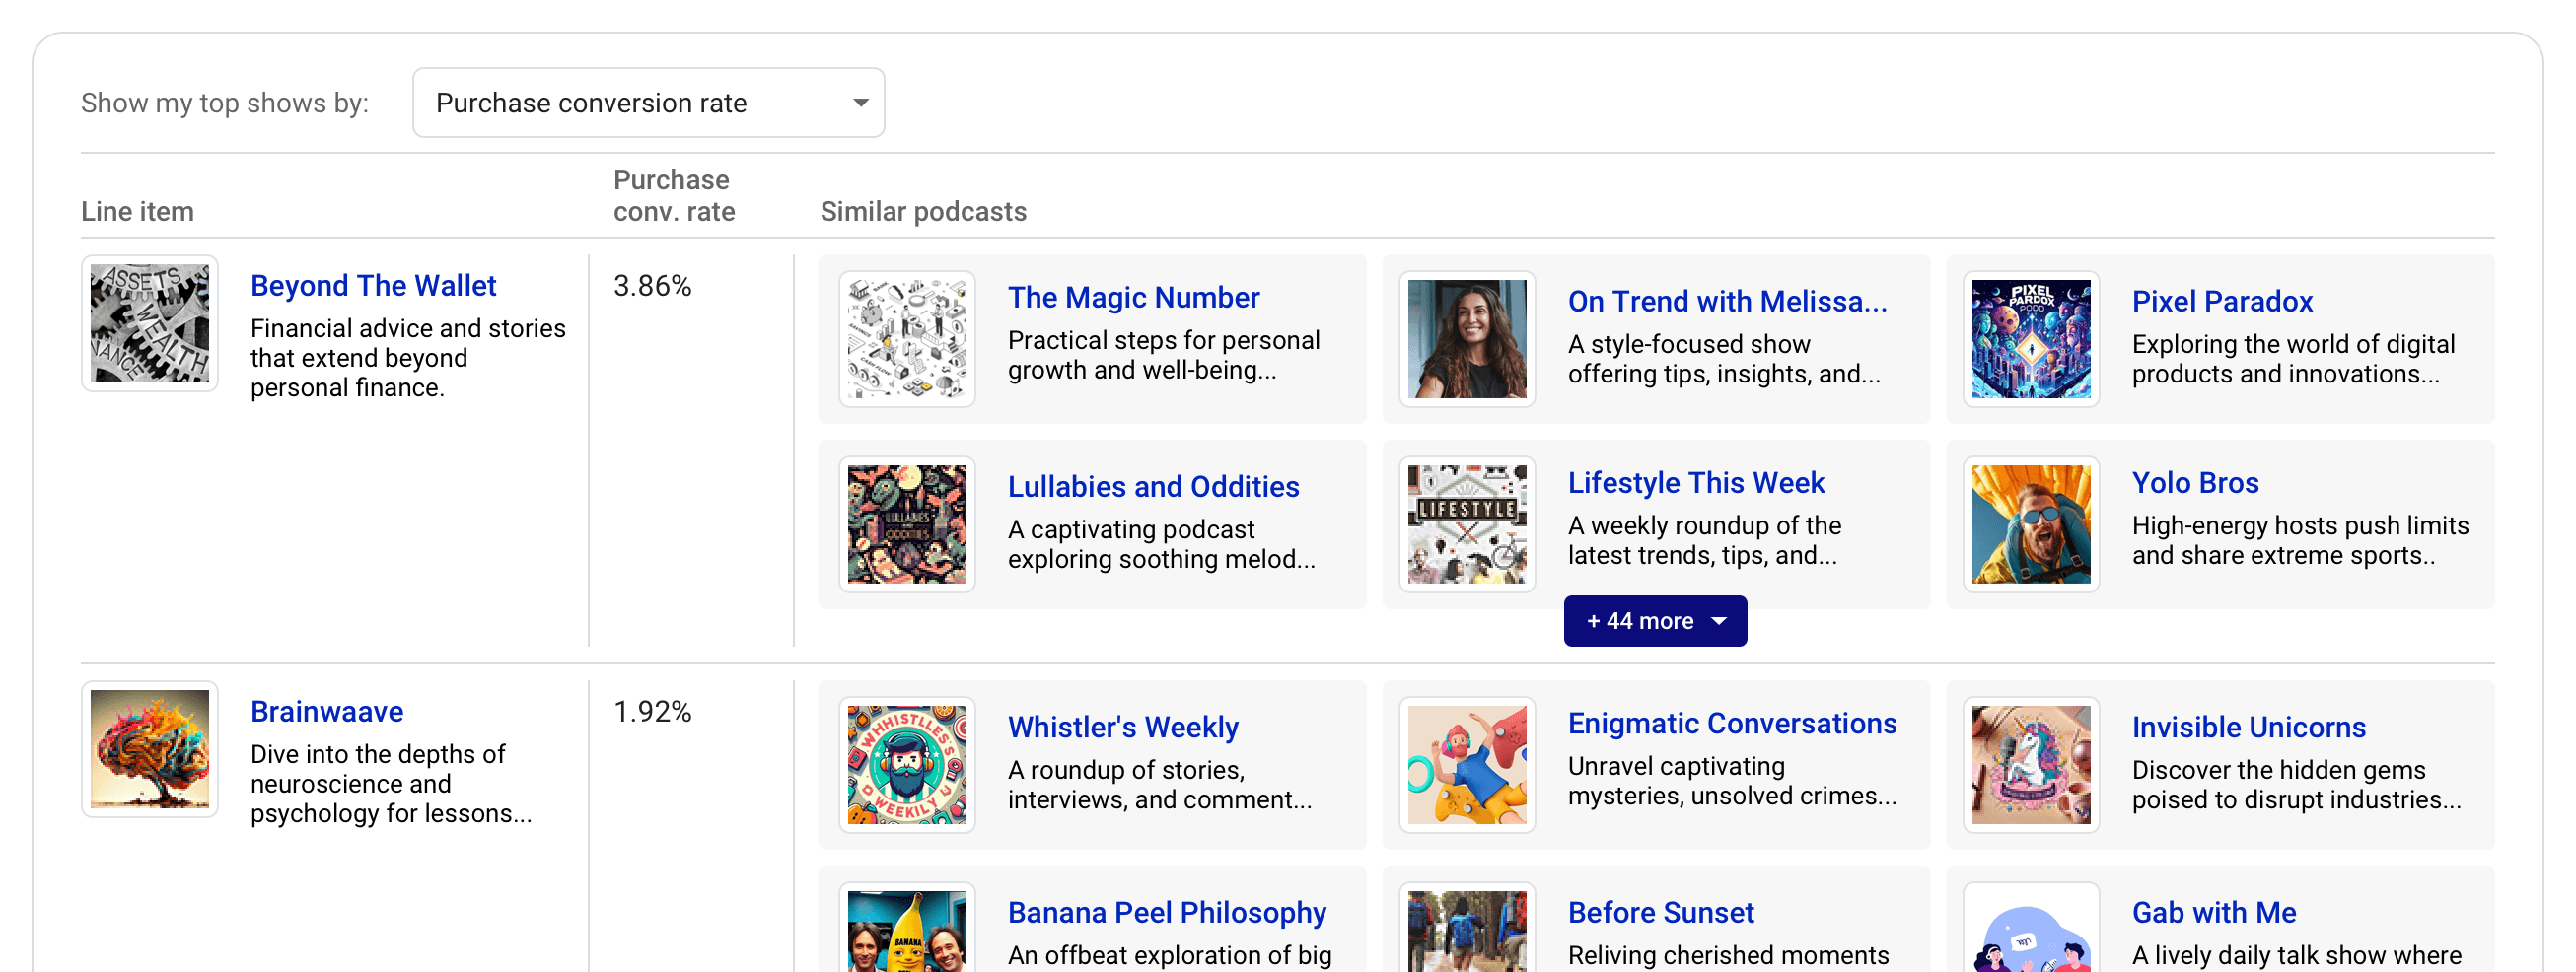Click Banana Peel Philosophy cover art

(x=907, y=928)
